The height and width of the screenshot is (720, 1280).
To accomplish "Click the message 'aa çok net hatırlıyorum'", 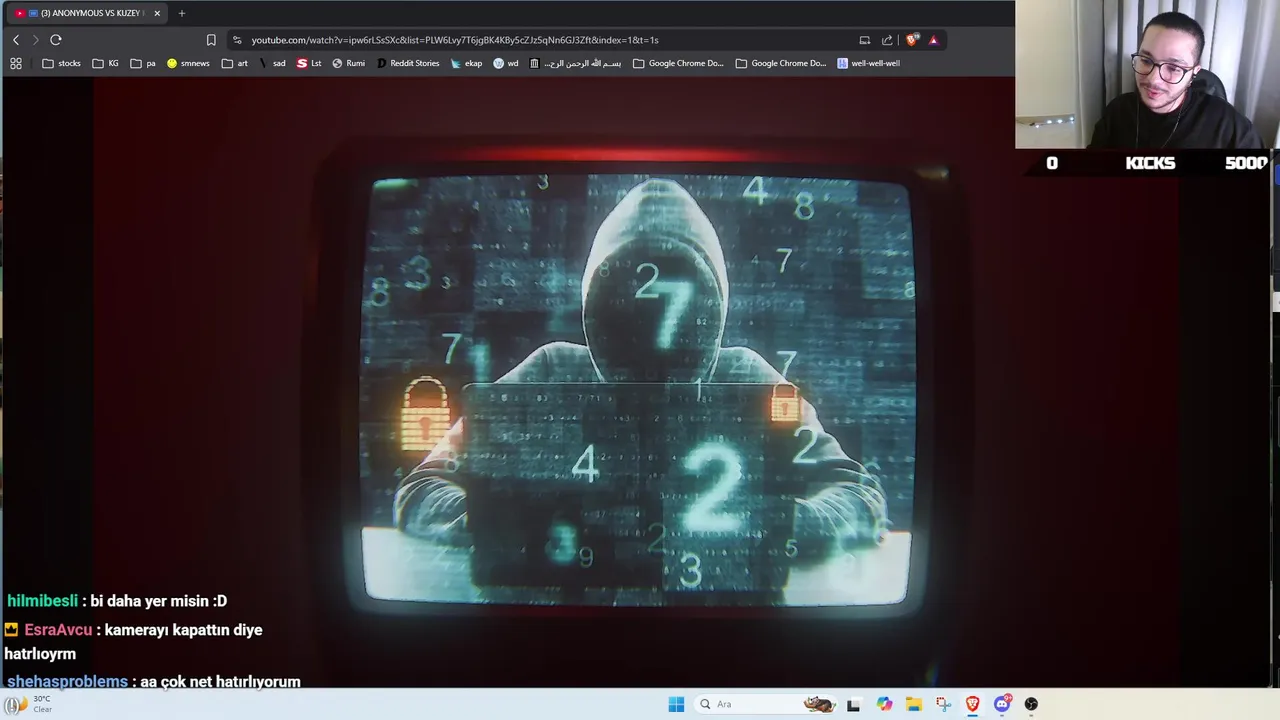I will pyautogui.click(x=220, y=682).
